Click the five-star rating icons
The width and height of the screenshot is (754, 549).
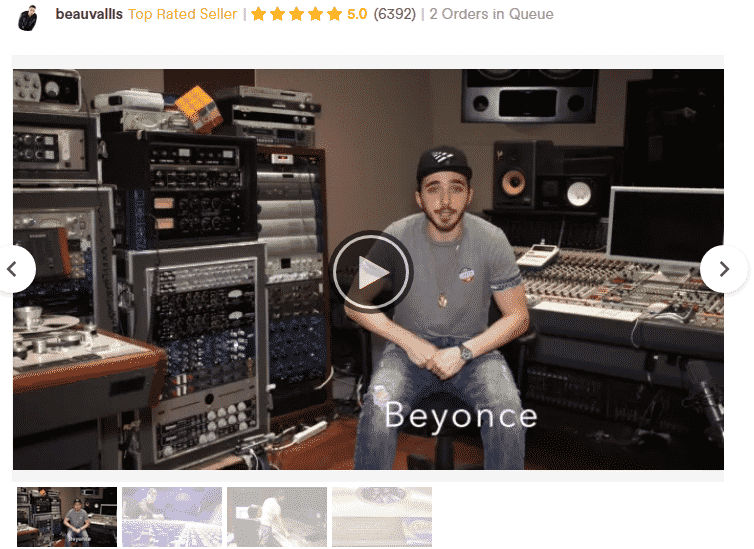pyautogui.click(x=296, y=14)
